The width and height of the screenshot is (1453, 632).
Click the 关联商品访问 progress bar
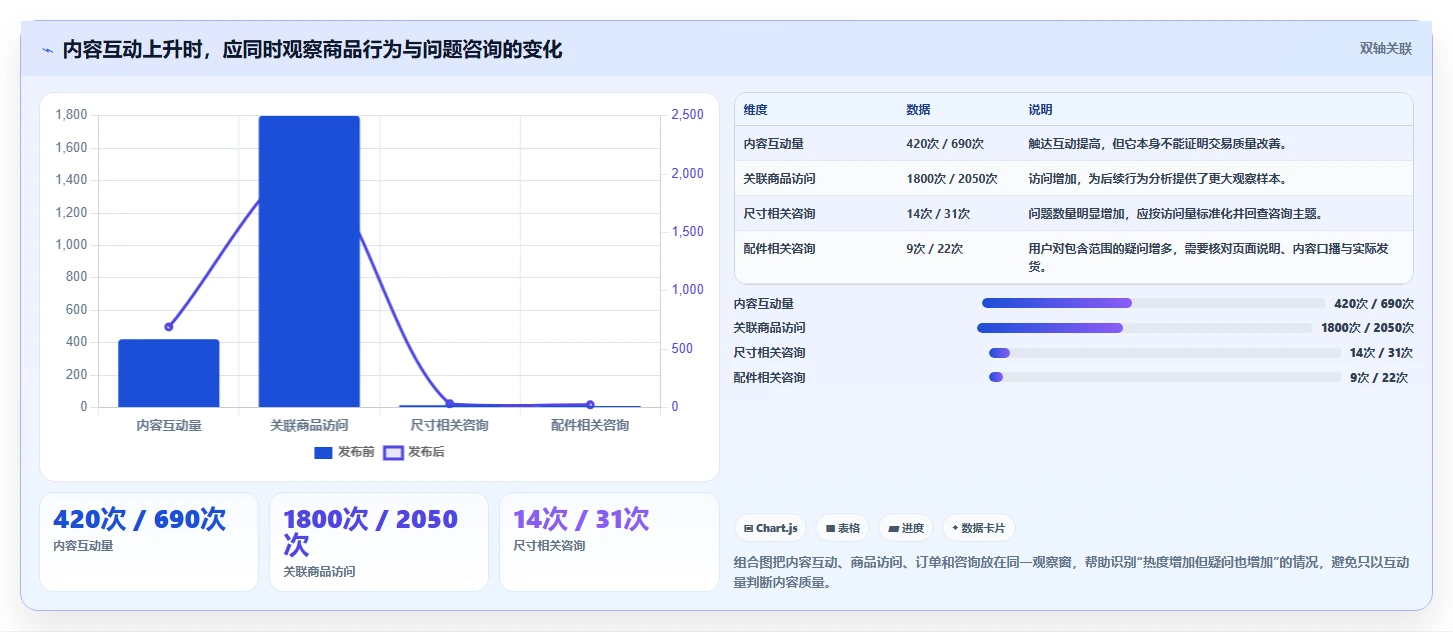1144,328
